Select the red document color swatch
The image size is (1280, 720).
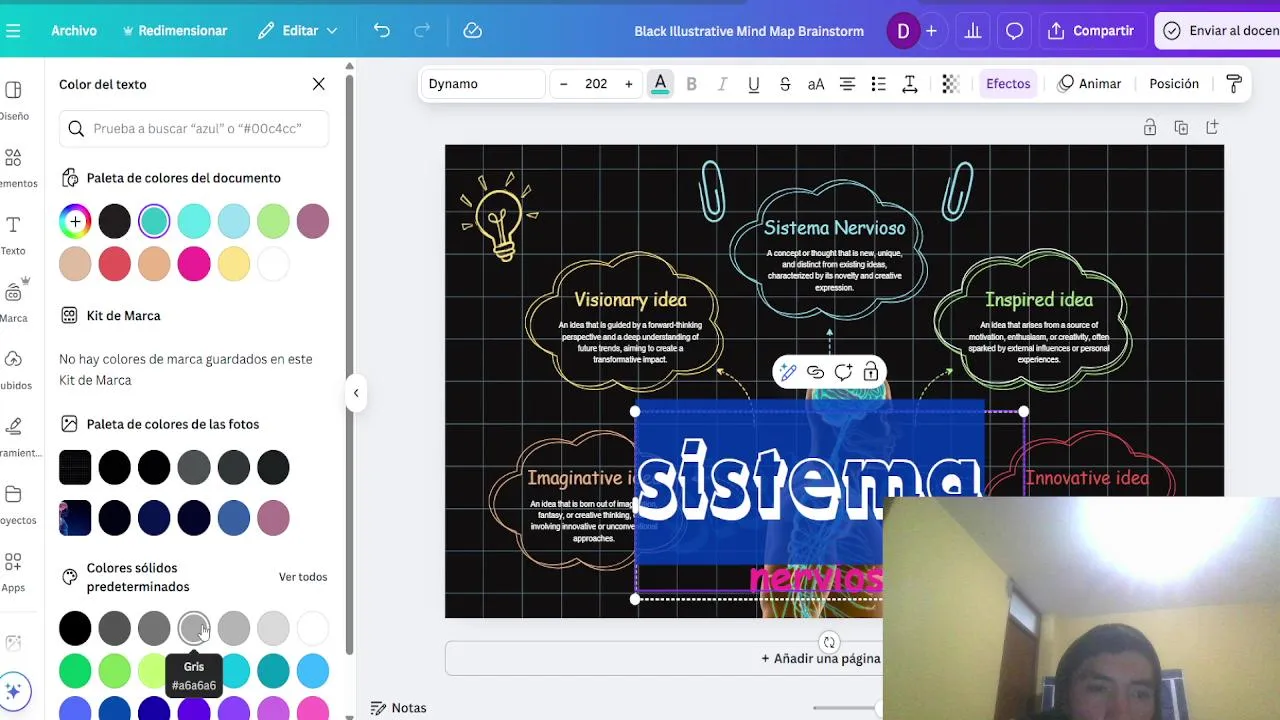pyautogui.click(x=114, y=264)
